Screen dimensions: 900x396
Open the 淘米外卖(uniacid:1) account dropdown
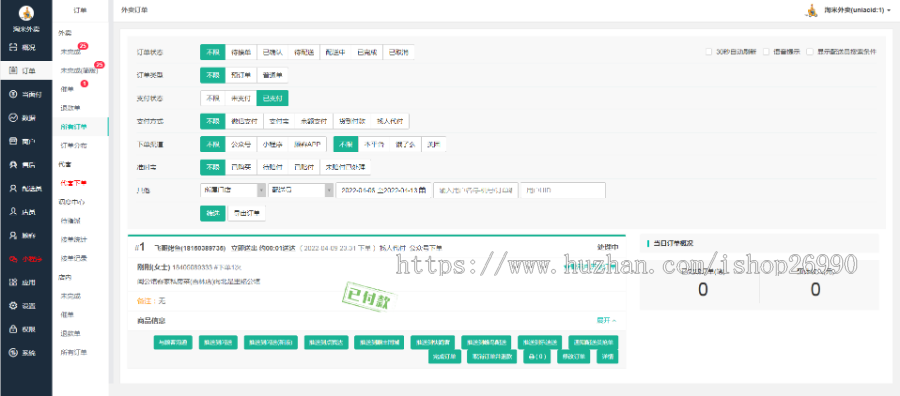click(x=858, y=10)
